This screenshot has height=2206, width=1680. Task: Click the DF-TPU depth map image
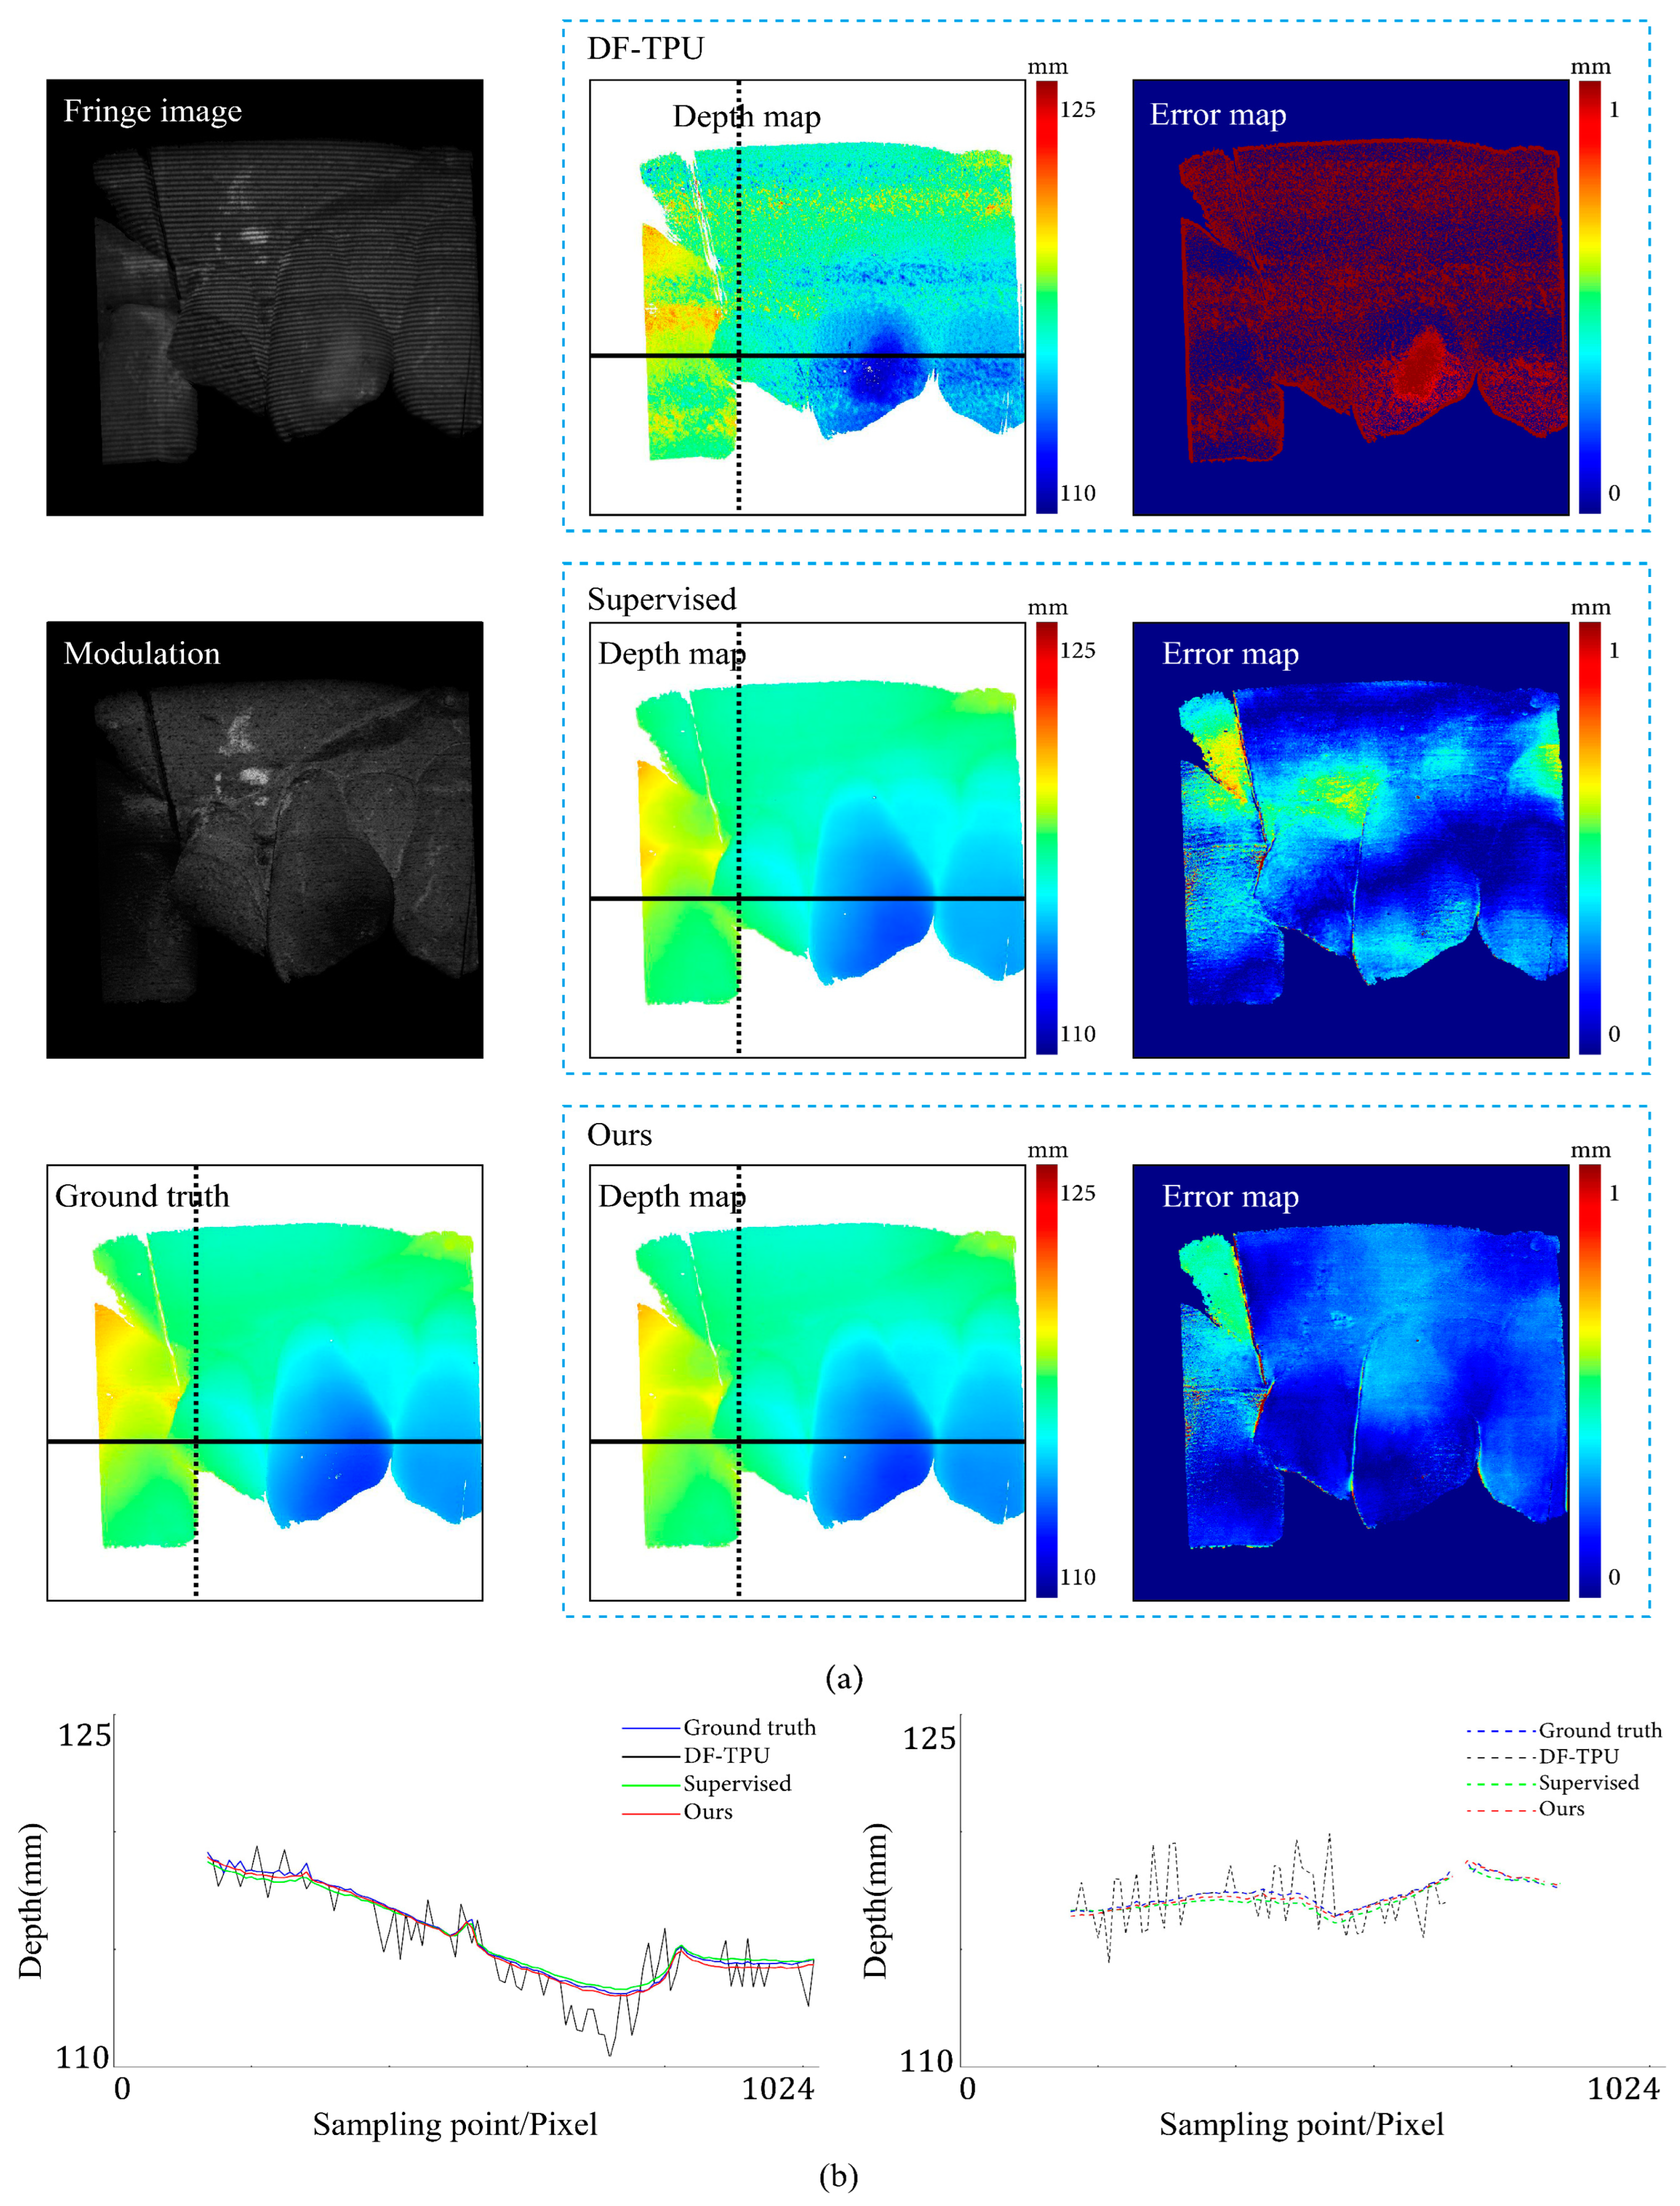tap(807, 297)
